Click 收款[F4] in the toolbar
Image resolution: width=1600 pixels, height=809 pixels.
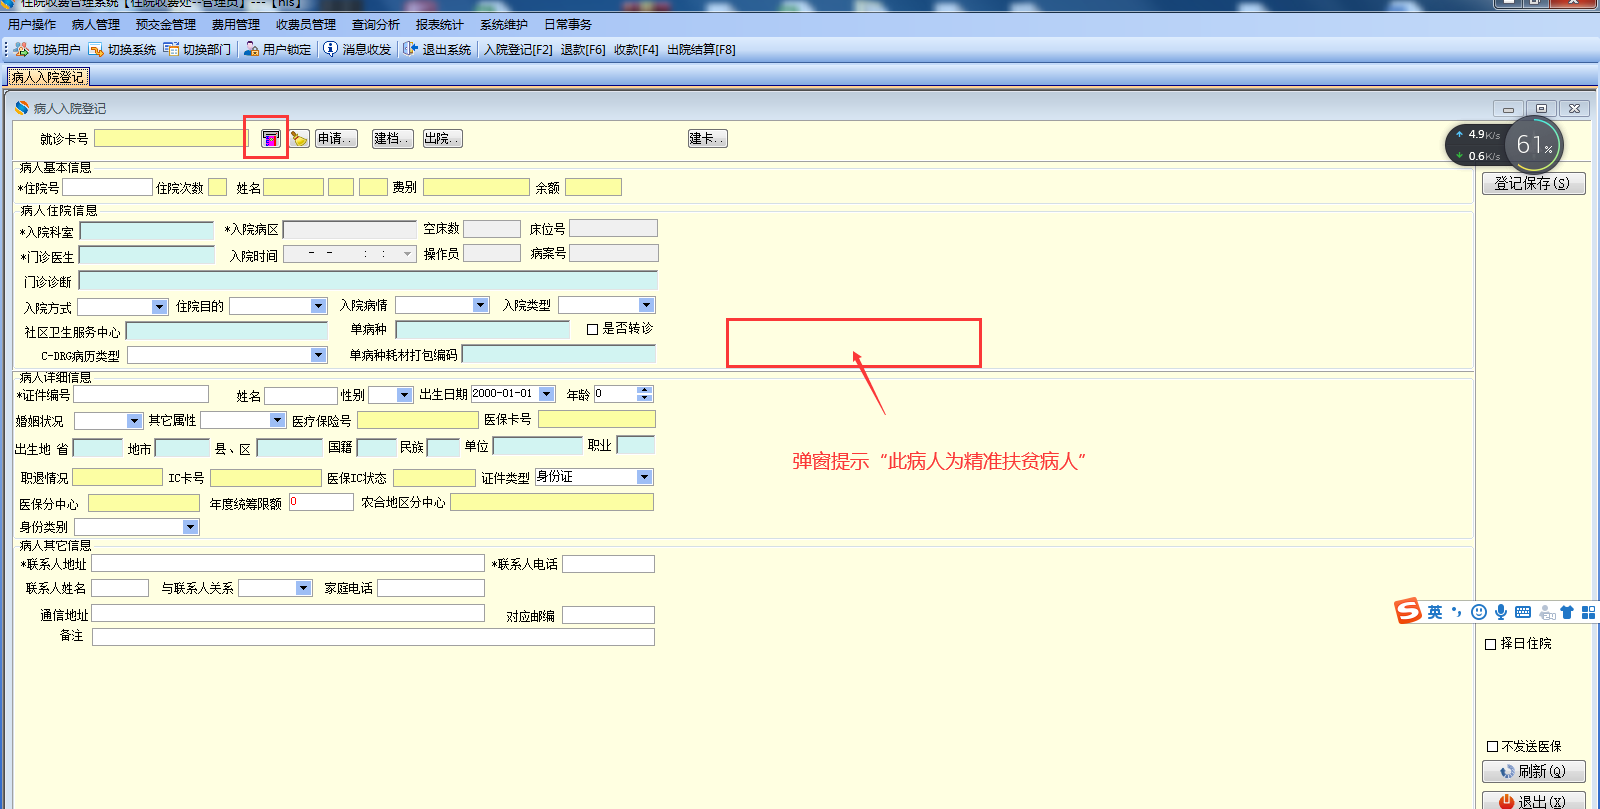click(x=636, y=50)
